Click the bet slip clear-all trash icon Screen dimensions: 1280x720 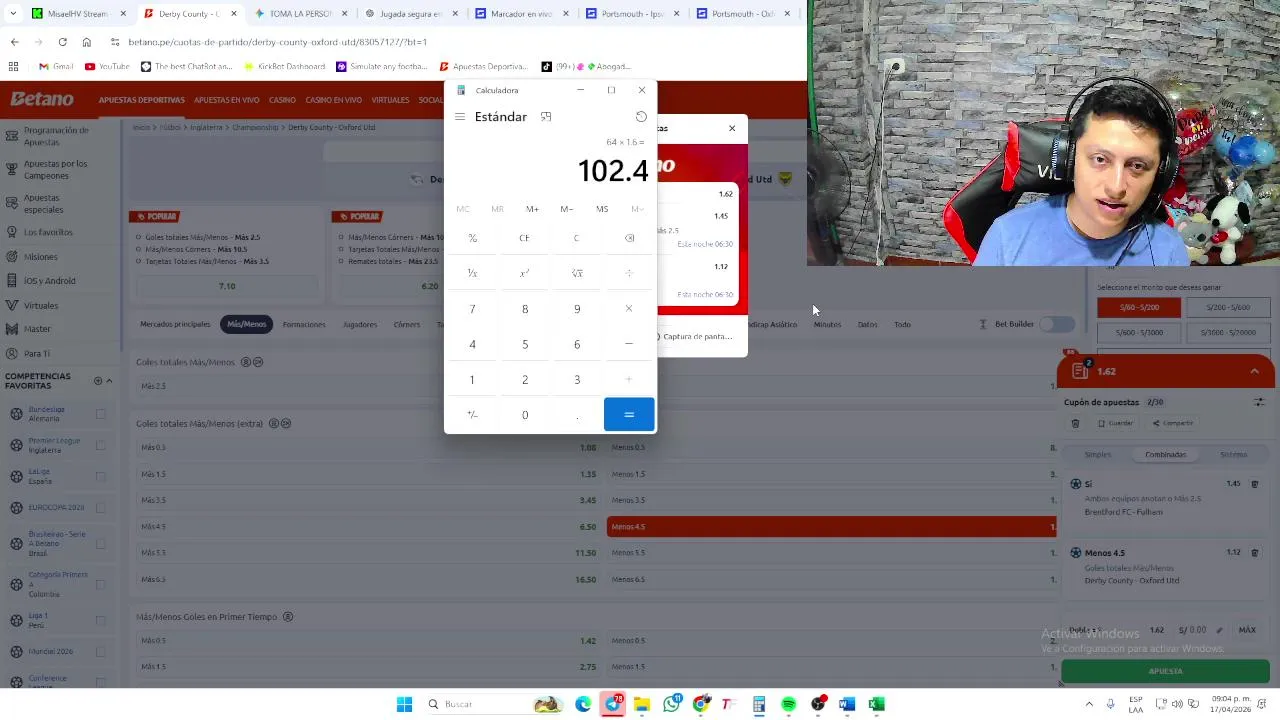[x=1075, y=423]
